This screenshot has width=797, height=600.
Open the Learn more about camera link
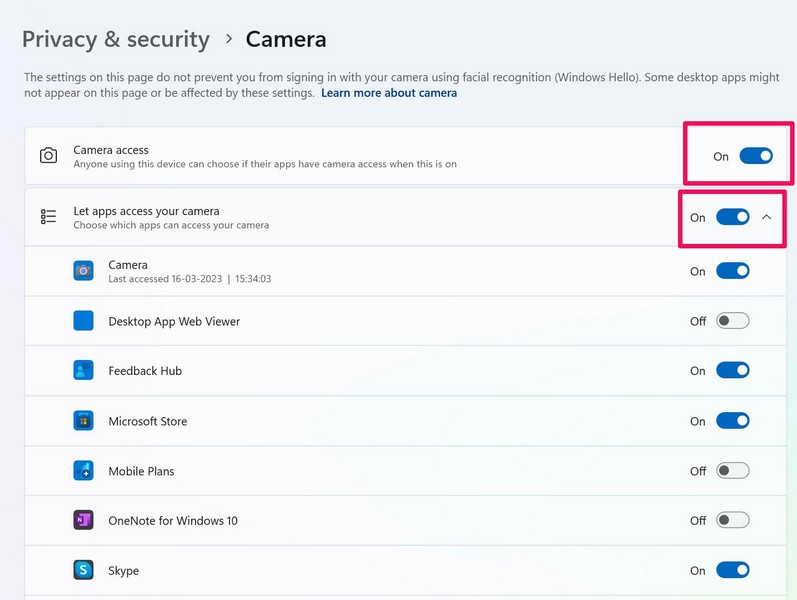pos(389,93)
